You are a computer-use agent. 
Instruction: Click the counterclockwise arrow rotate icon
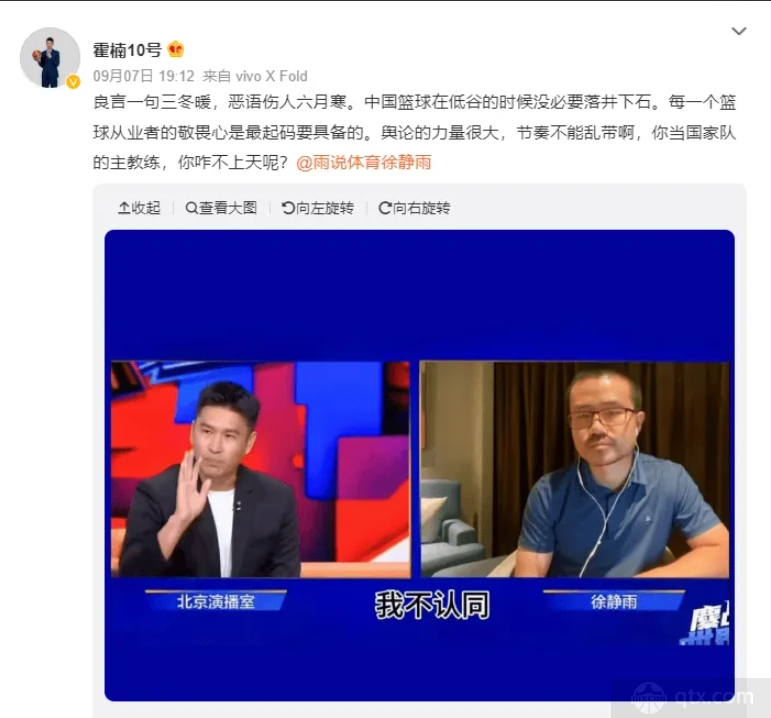click(288, 209)
